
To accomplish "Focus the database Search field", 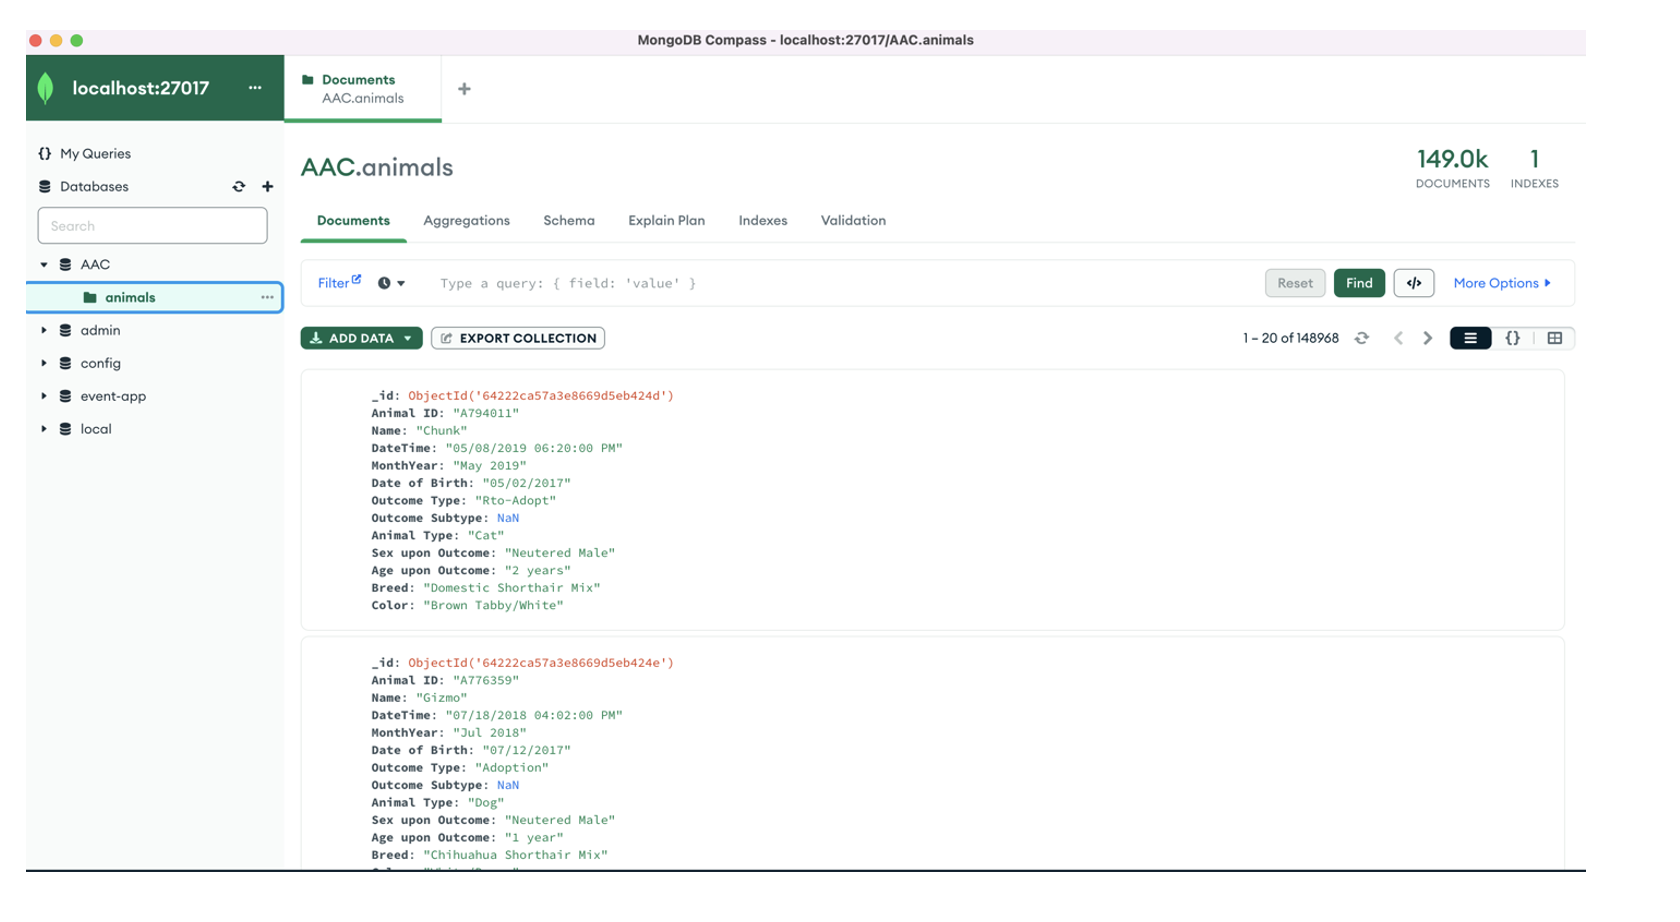I will (x=152, y=226).
